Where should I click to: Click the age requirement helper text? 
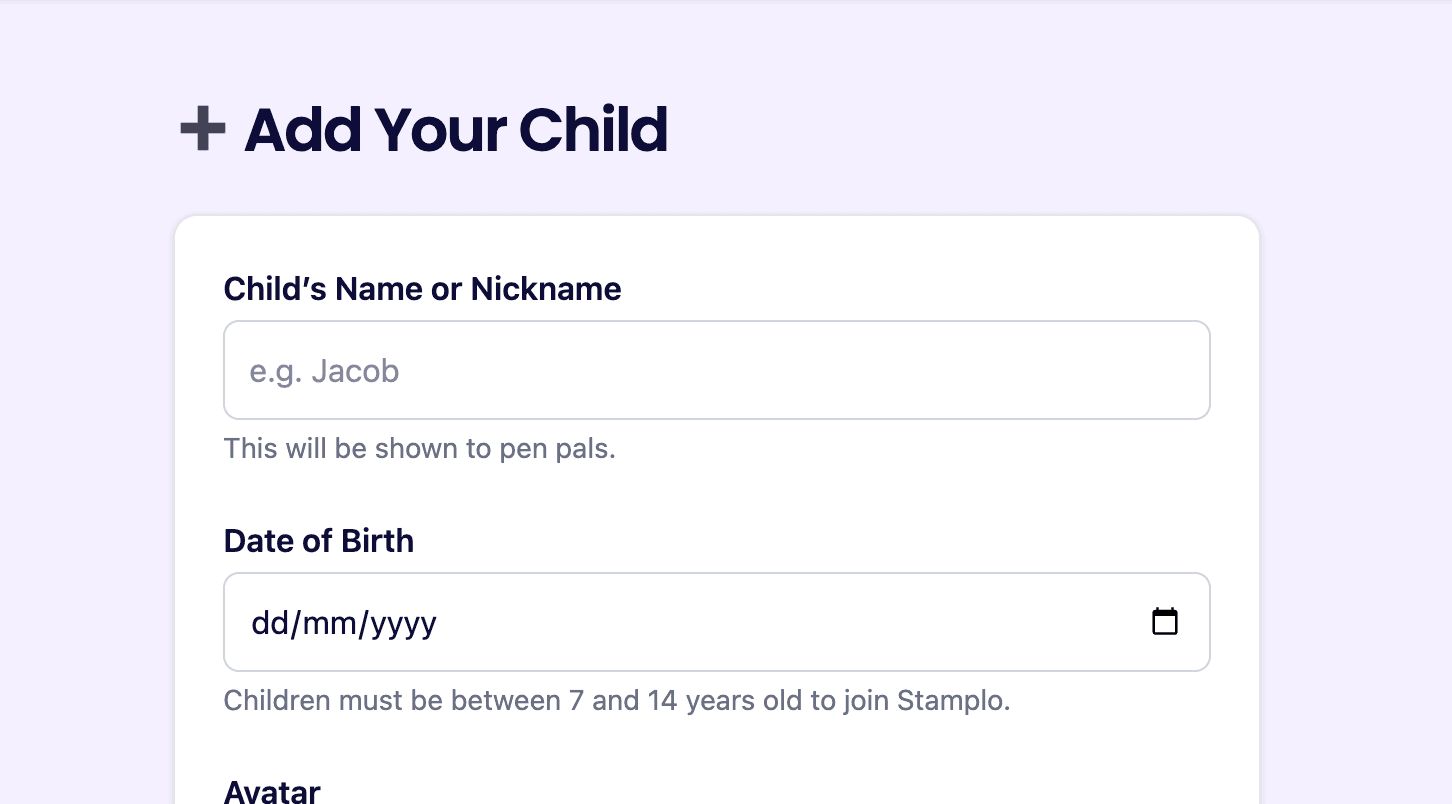(x=616, y=700)
